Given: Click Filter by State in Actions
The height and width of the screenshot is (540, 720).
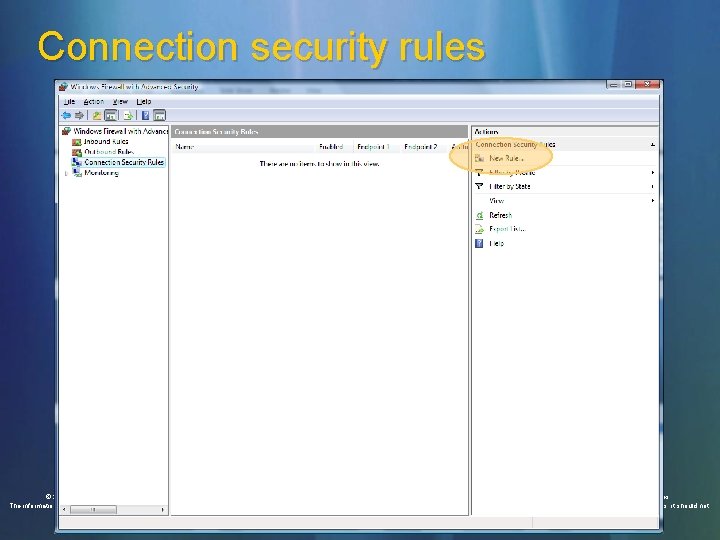Looking at the screenshot, I should point(510,186).
